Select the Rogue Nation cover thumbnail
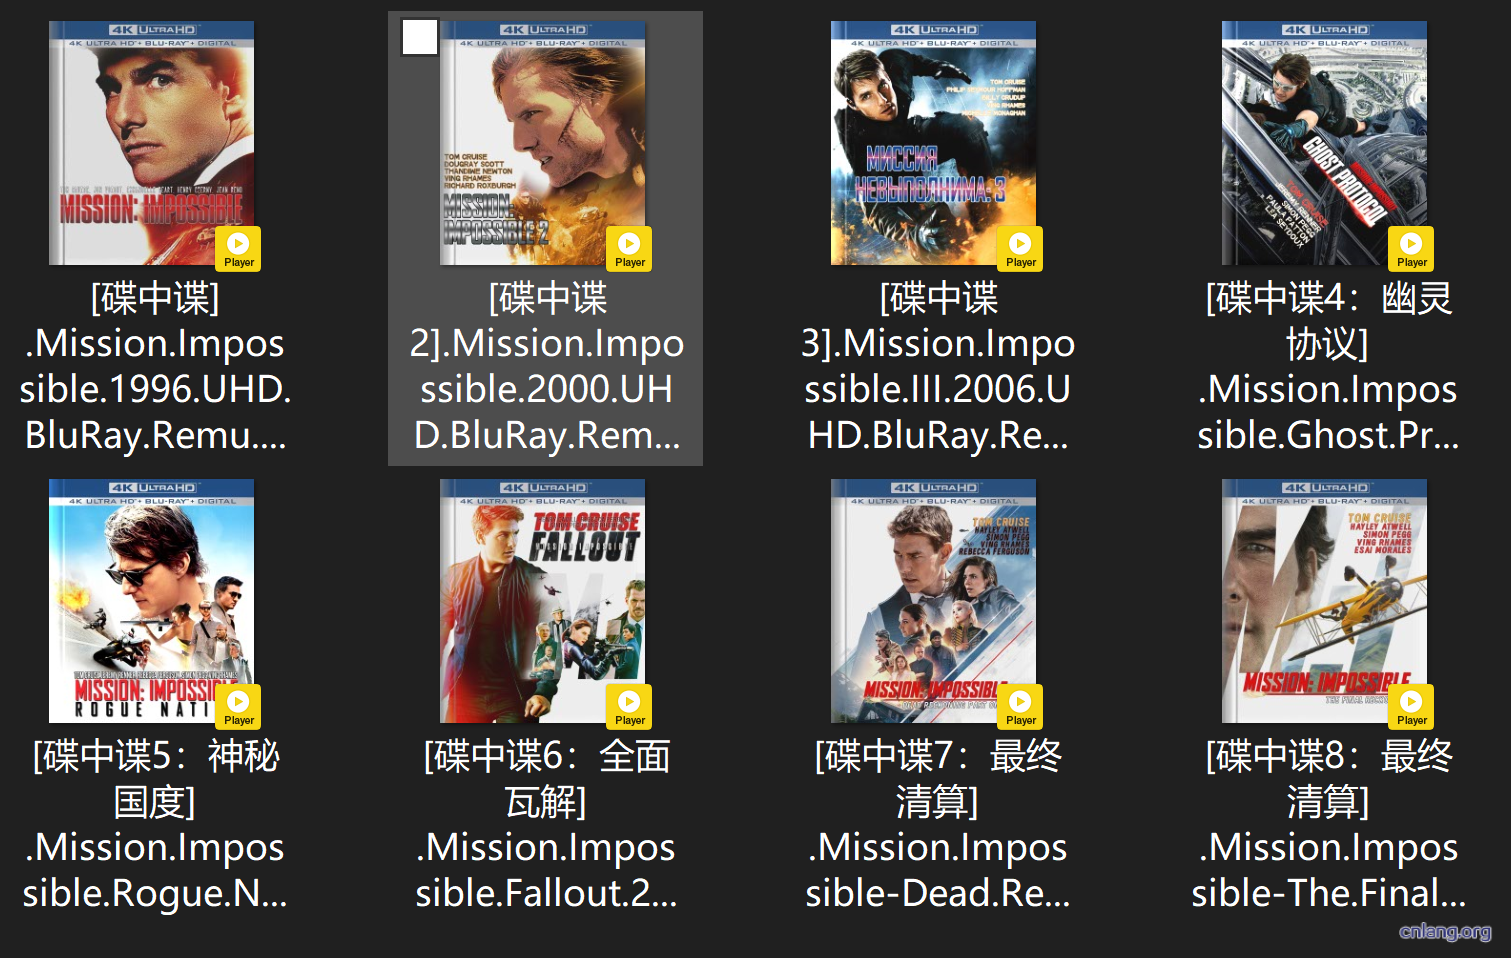The image size is (1511, 958). [x=140, y=590]
